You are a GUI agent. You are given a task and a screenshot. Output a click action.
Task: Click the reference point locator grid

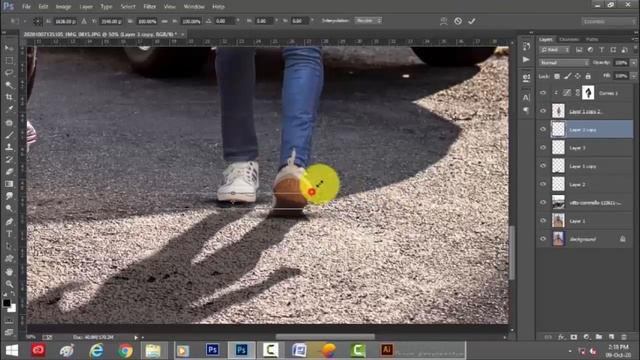[37, 21]
